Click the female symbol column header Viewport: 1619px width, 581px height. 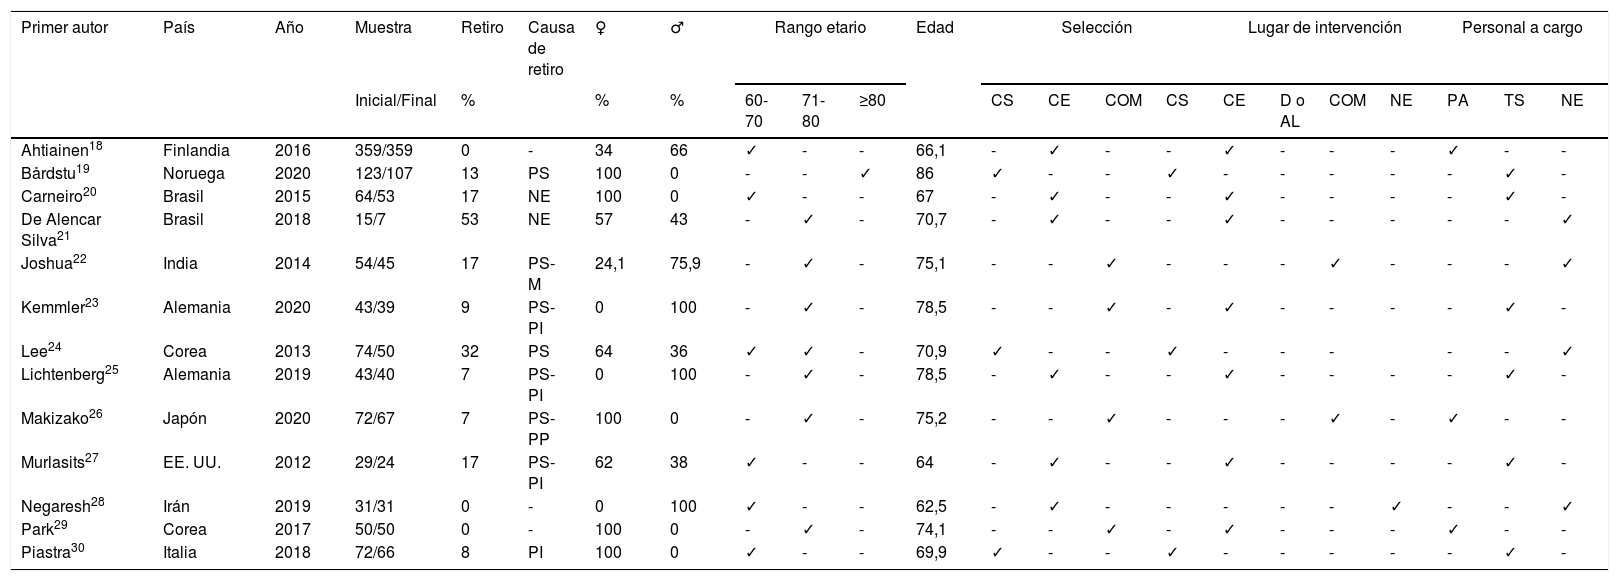pos(600,28)
